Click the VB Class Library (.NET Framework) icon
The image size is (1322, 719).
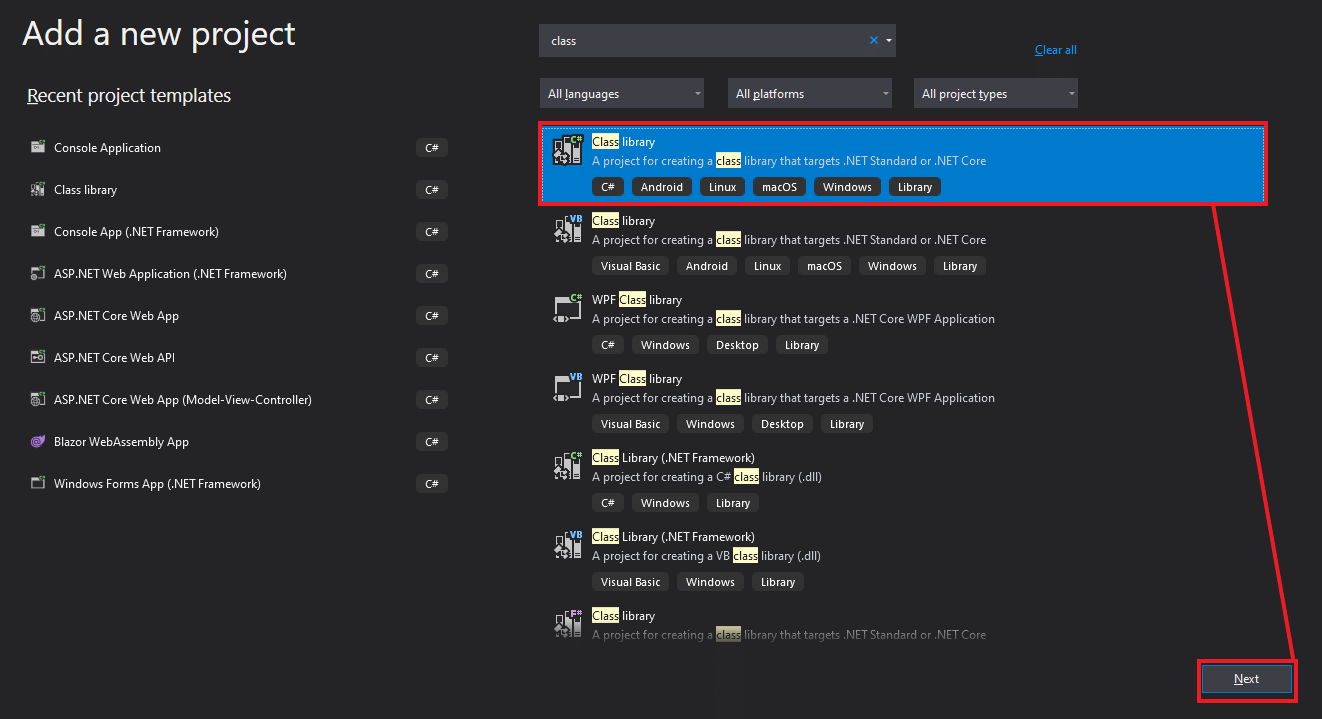click(x=568, y=546)
